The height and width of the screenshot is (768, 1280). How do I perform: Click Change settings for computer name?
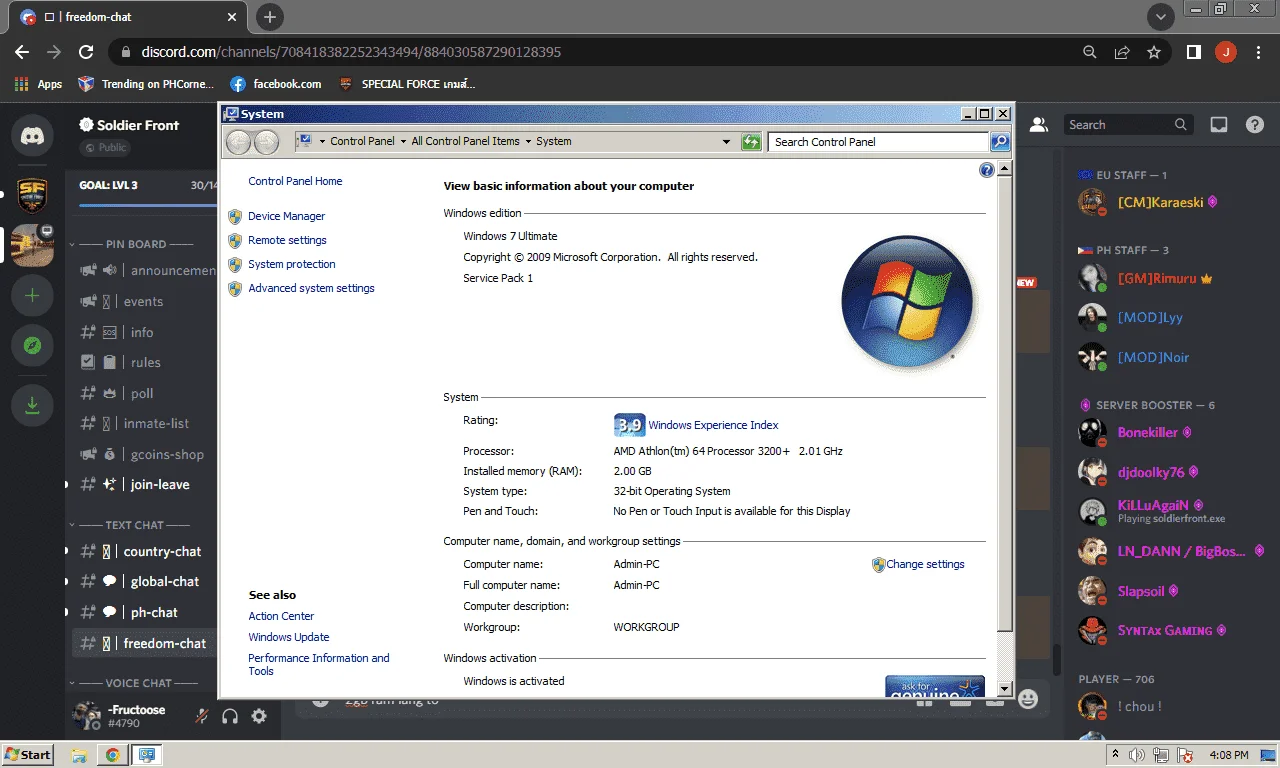click(925, 564)
